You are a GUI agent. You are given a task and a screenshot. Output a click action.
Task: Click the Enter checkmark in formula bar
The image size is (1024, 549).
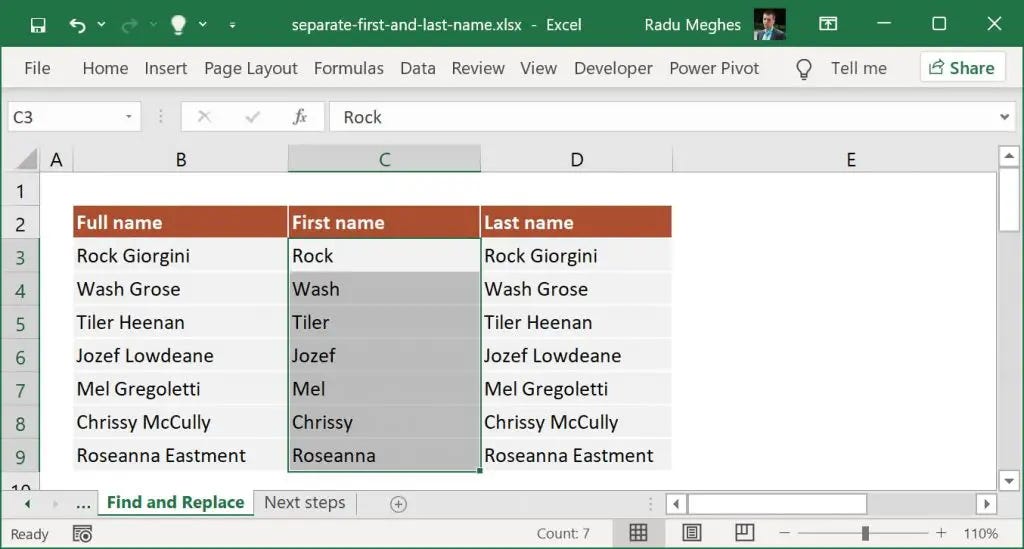click(252, 117)
